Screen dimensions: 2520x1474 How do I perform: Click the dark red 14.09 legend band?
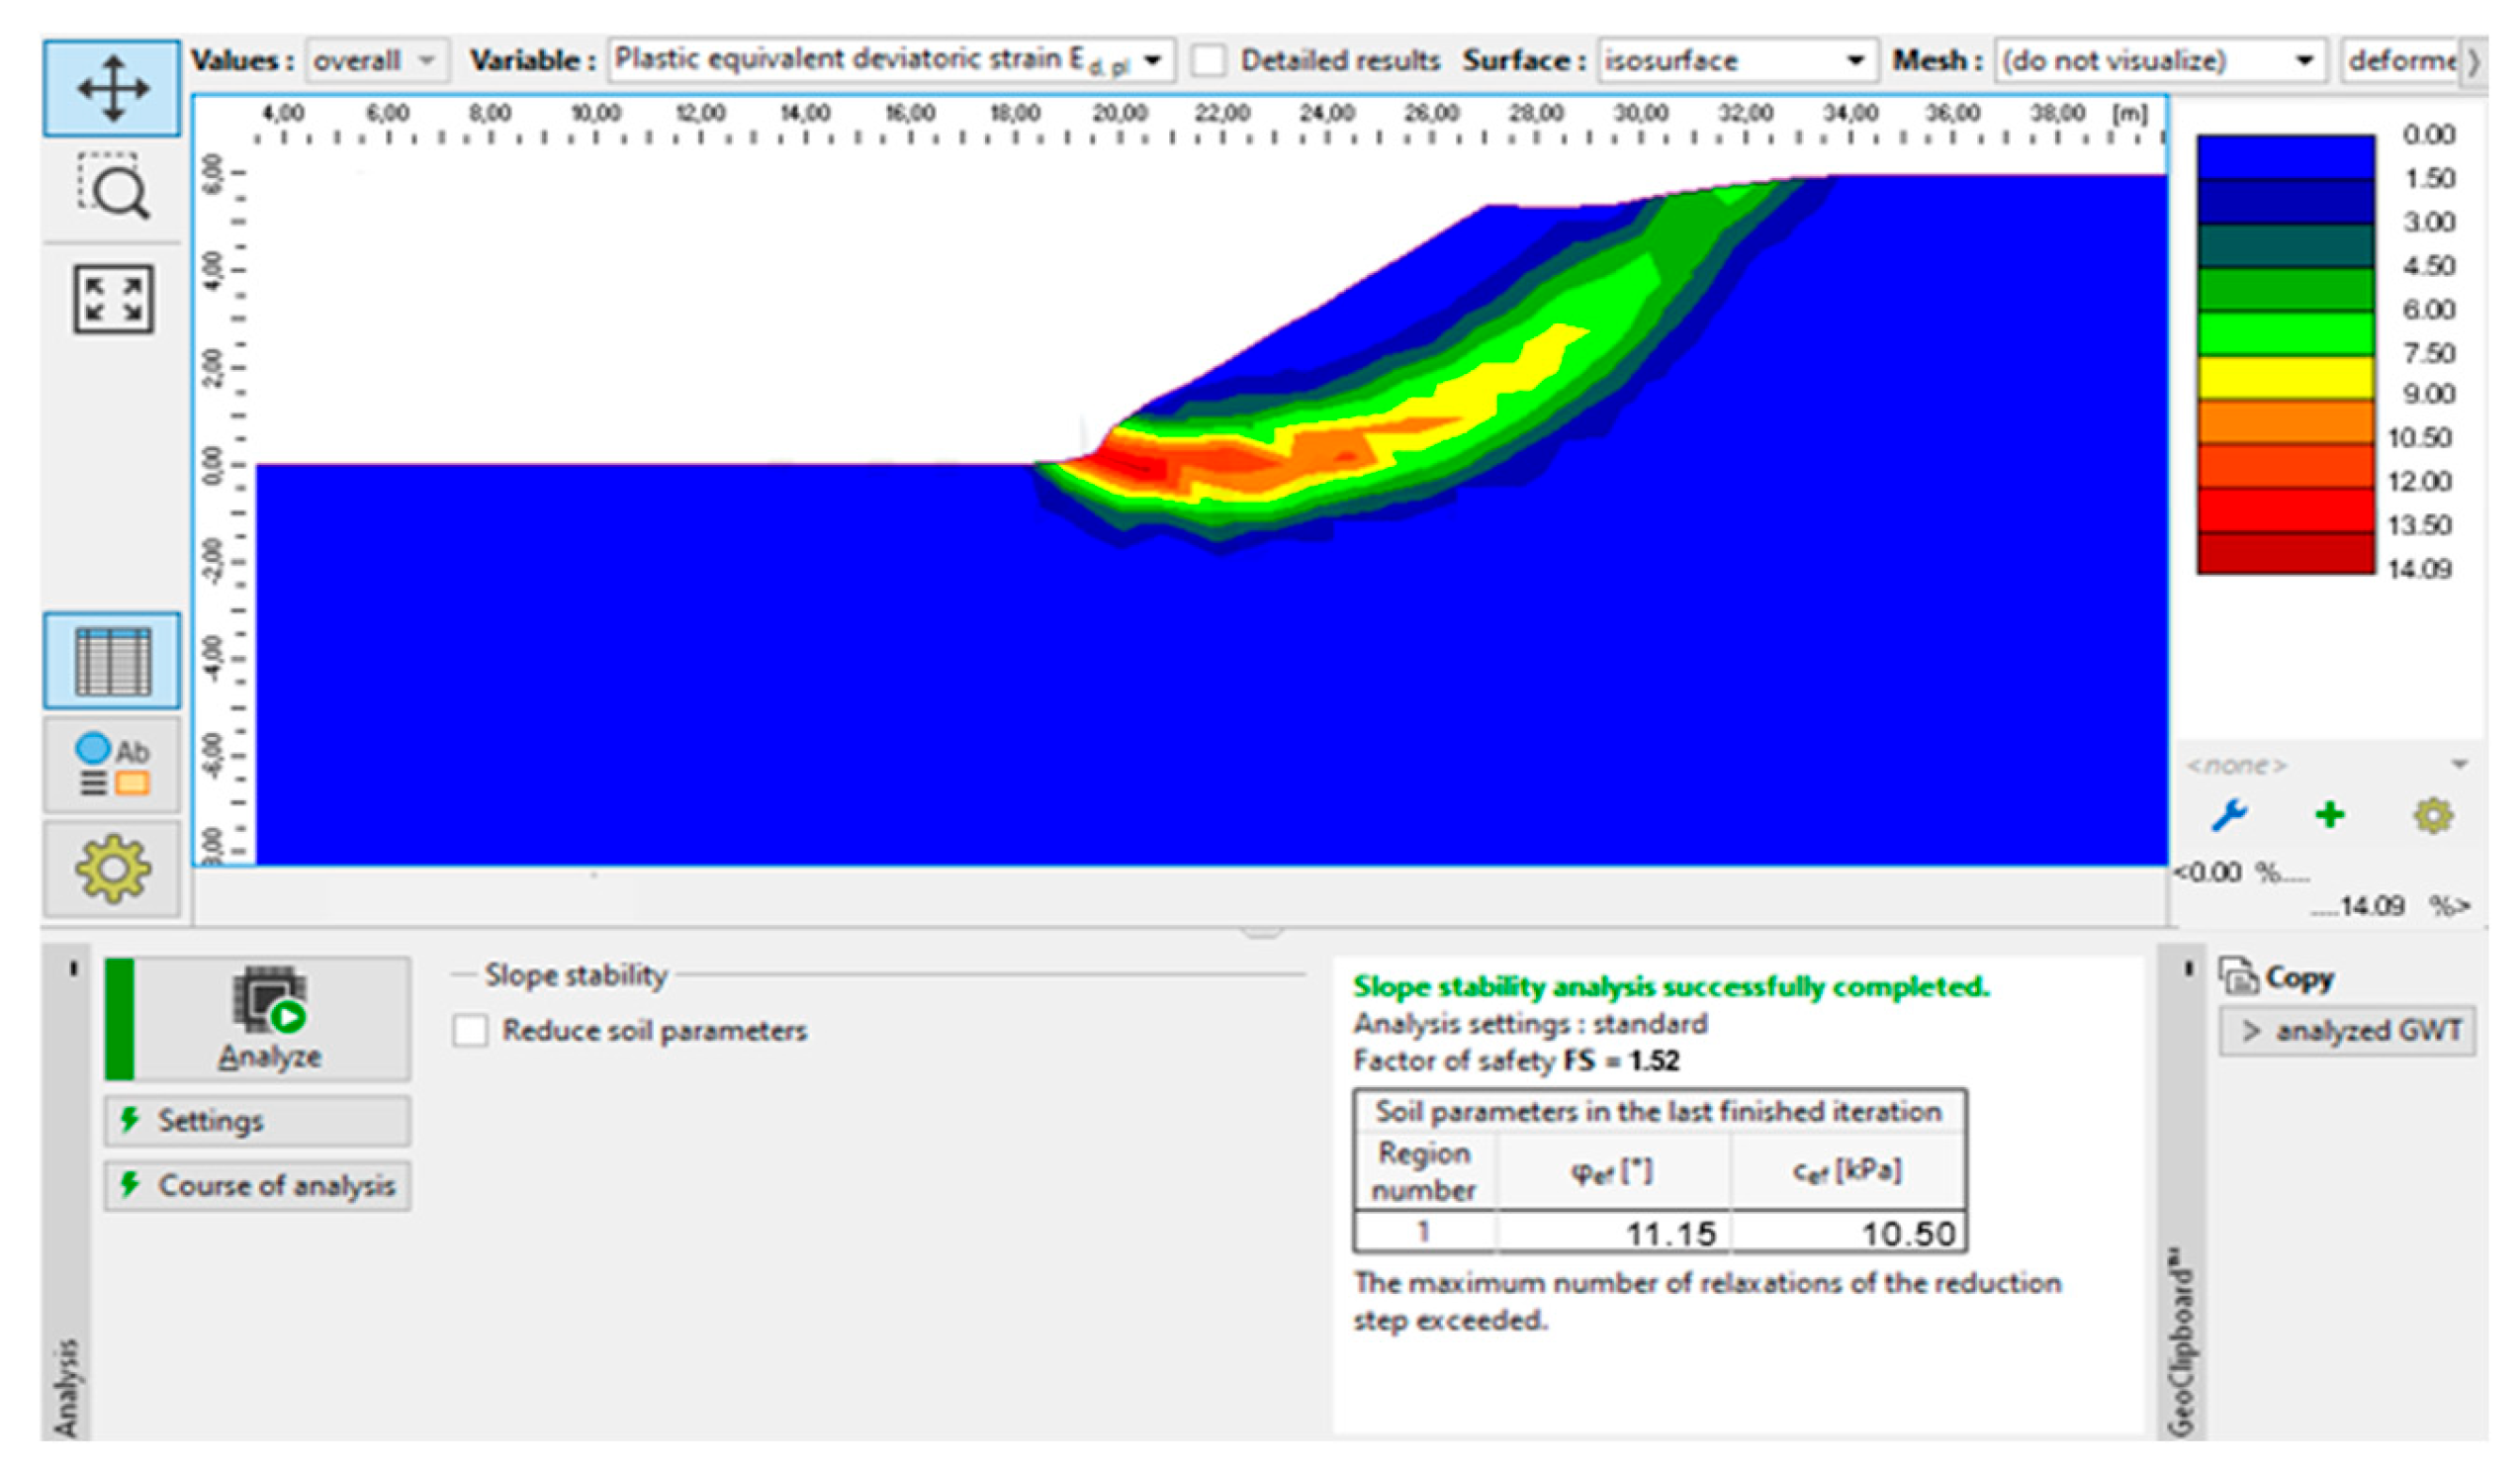(2285, 553)
